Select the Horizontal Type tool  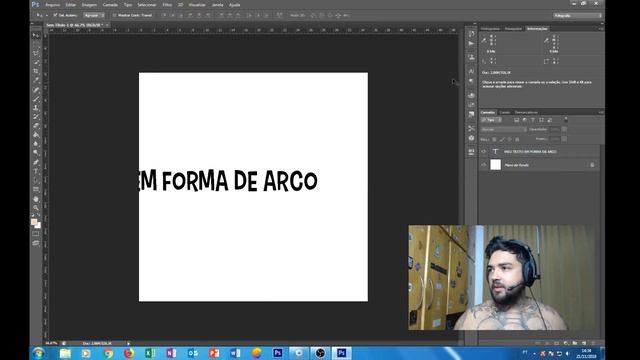tap(36, 171)
